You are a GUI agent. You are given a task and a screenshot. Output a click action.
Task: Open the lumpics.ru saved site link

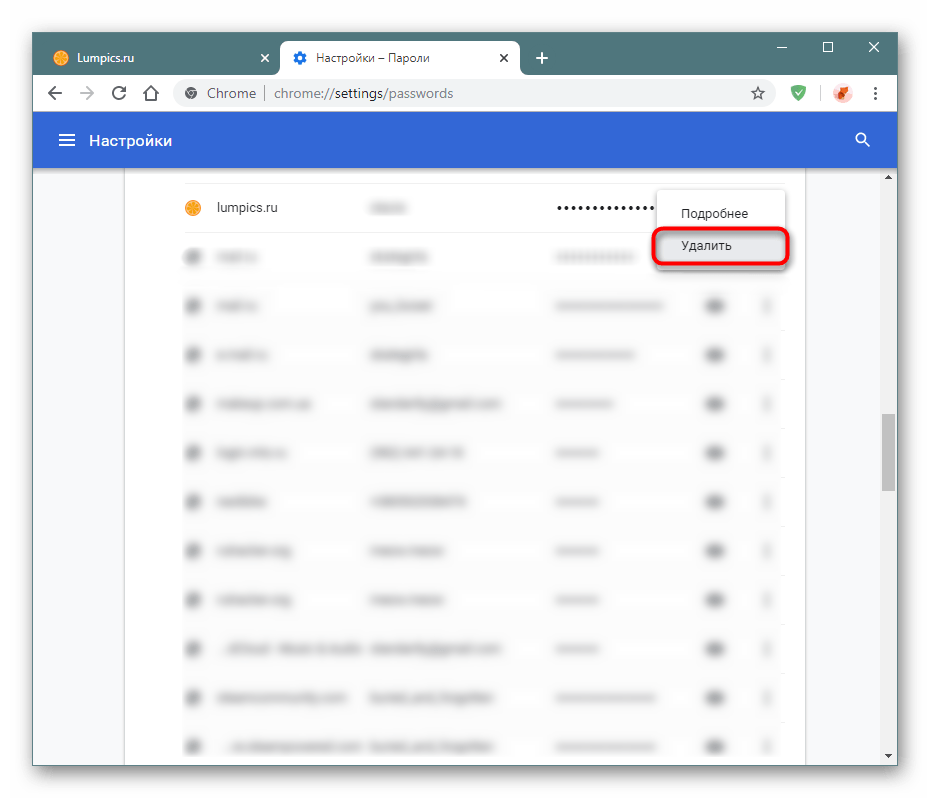click(247, 208)
